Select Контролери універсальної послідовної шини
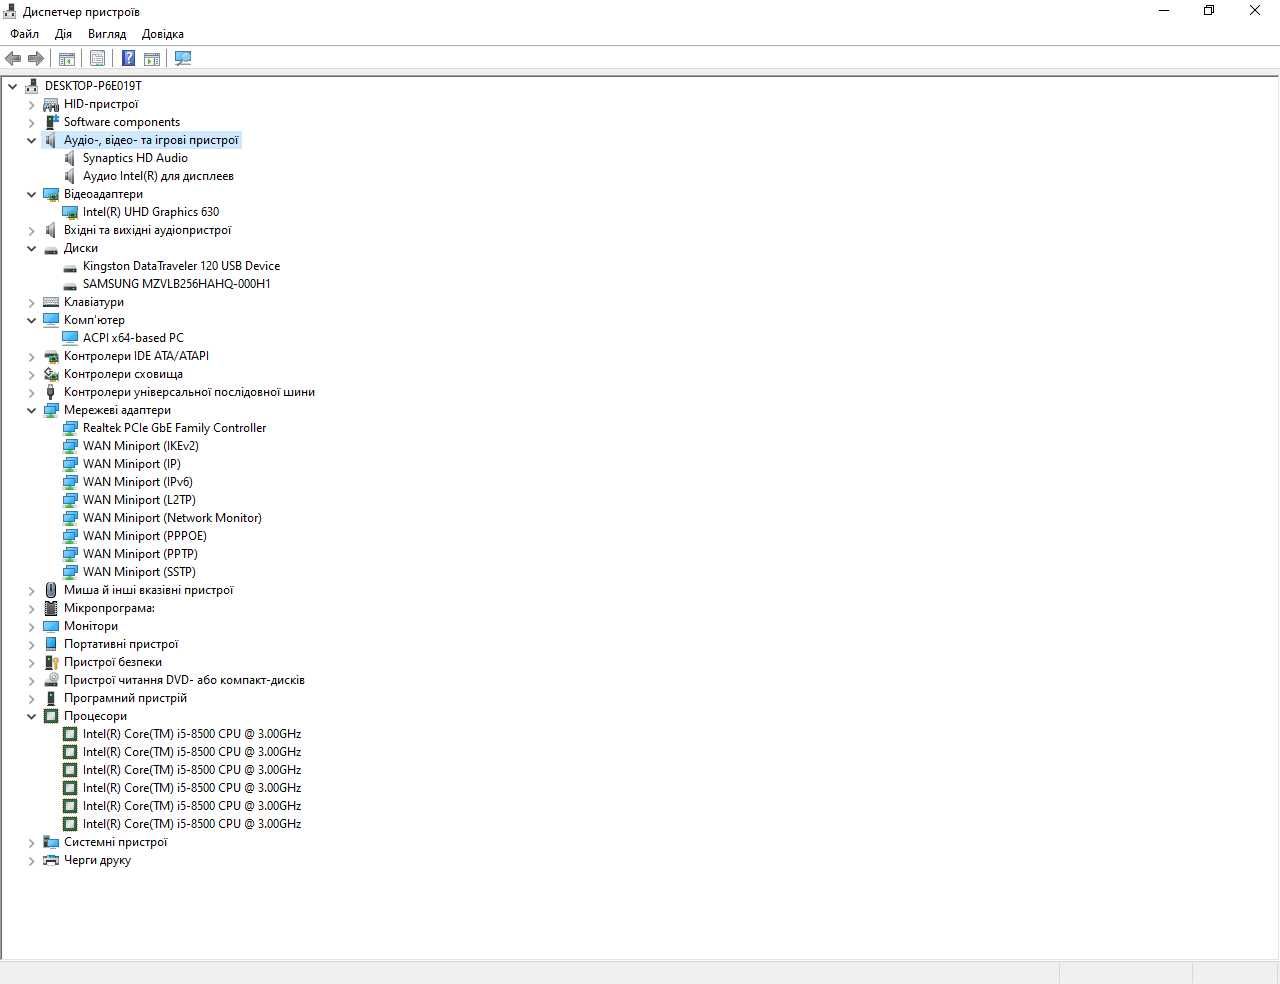Screen dimensions: 1280x984 pos(189,392)
